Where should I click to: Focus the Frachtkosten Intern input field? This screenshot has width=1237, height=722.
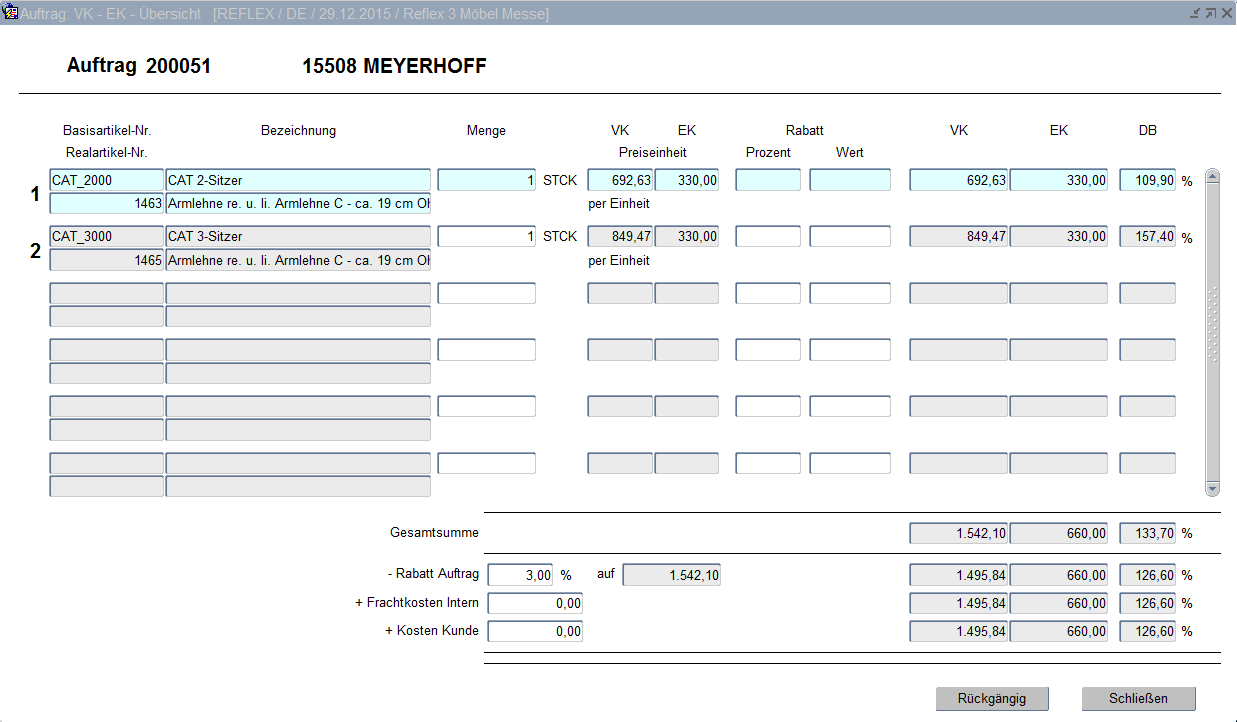535,603
